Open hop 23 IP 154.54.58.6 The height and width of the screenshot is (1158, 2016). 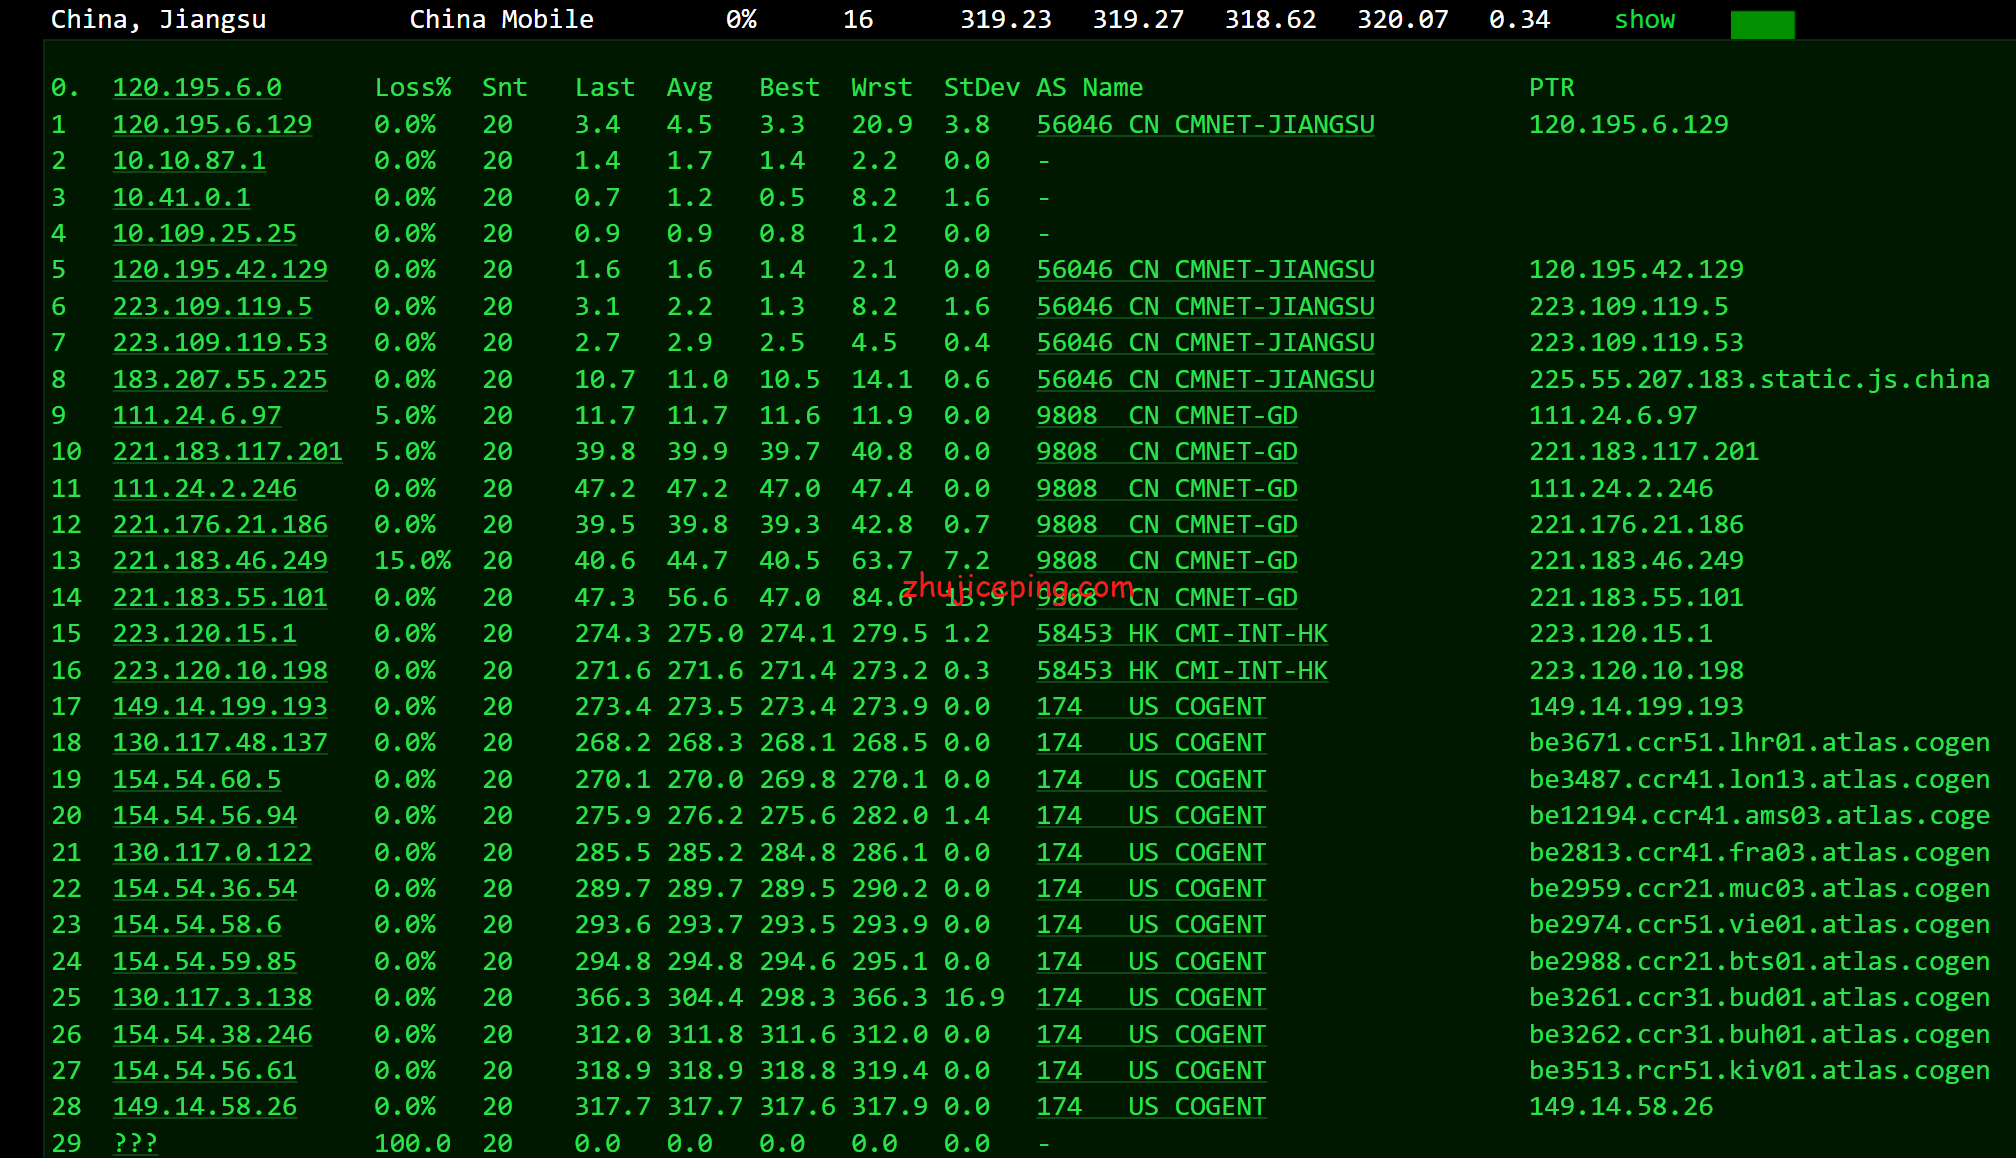(x=197, y=924)
